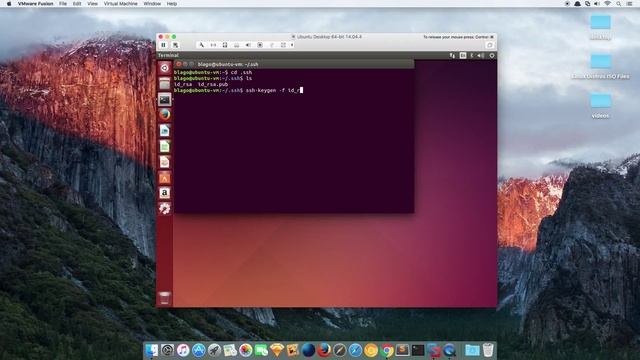640x360 pixels.
Task: Pause the virtual machine in VMware toolbar
Action: pyautogui.click(x=163, y=45)
